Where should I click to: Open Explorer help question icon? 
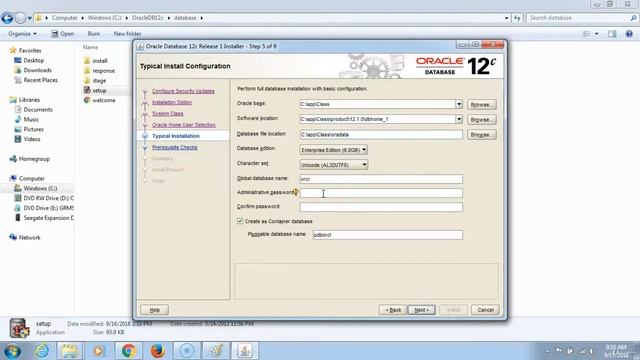point(629,34)
